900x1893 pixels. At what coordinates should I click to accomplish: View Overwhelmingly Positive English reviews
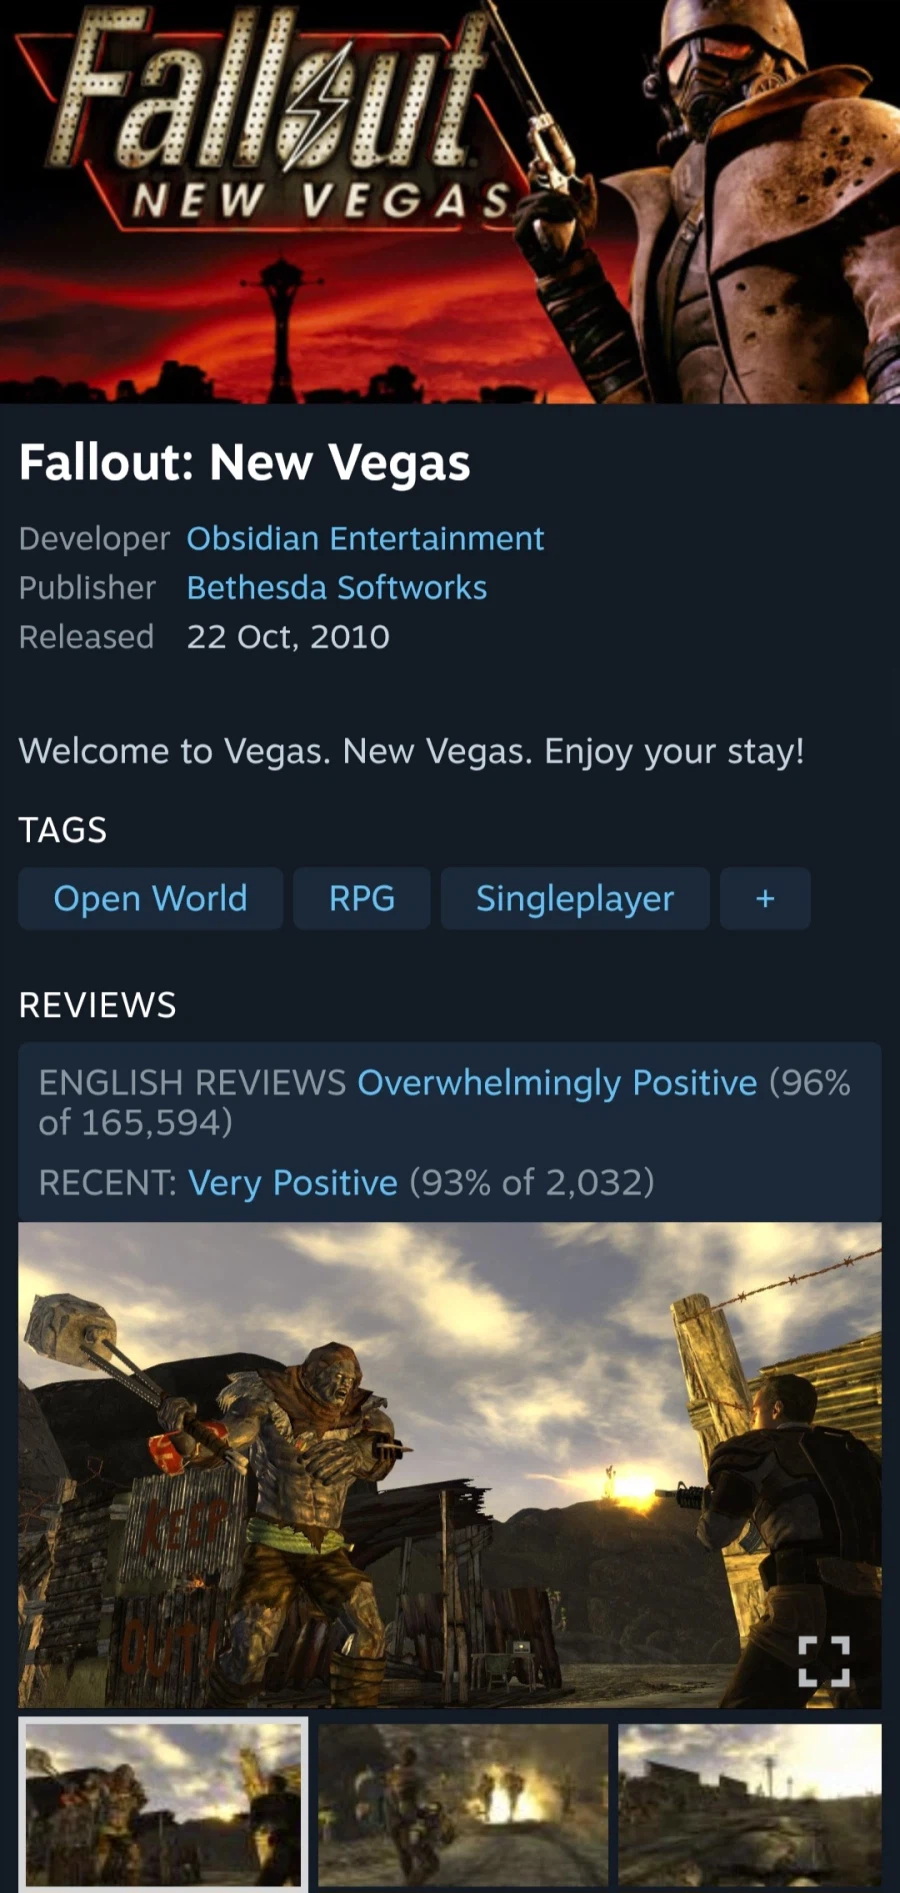(x=557, y=1083)
